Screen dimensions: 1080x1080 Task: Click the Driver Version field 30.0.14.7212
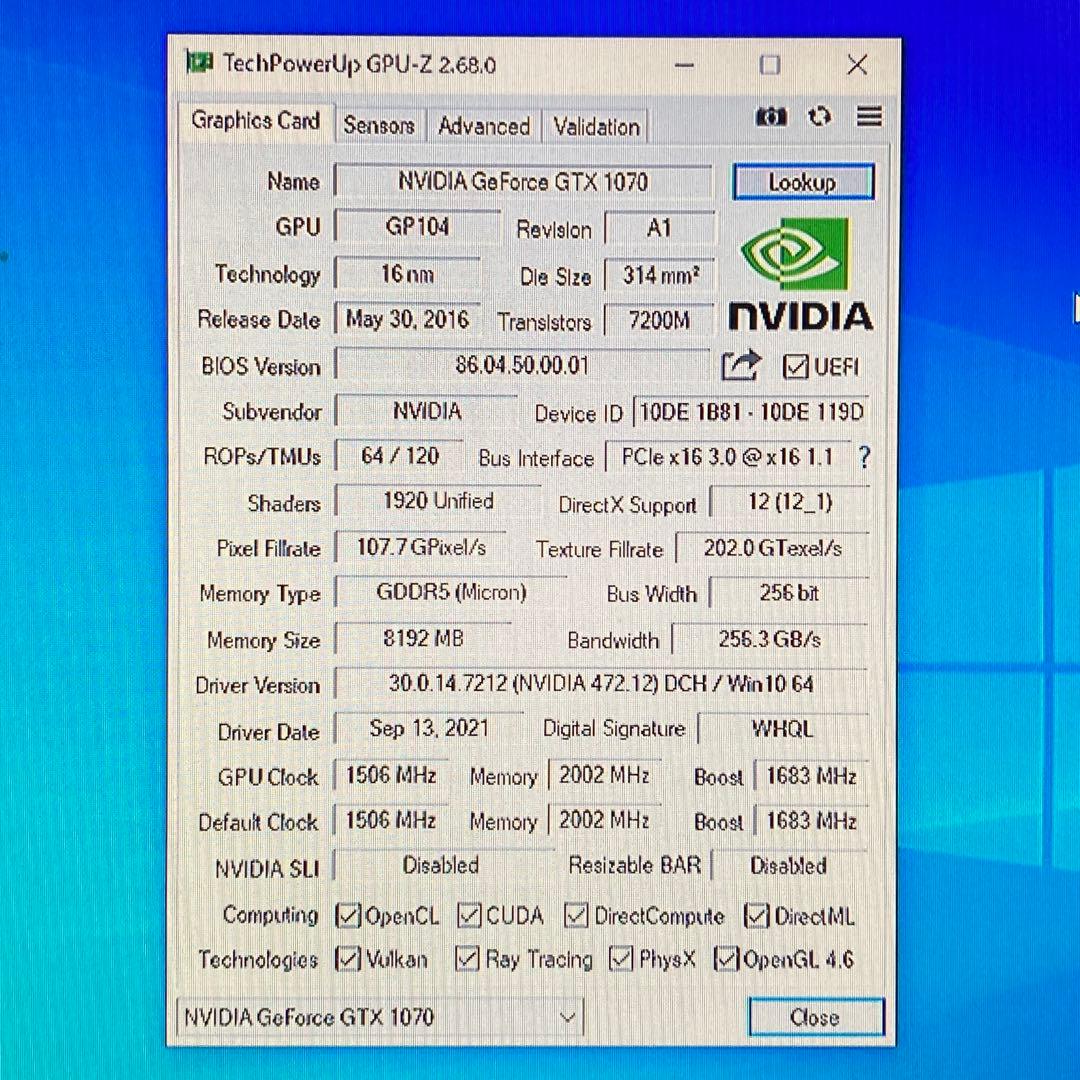tap(601, 684)
